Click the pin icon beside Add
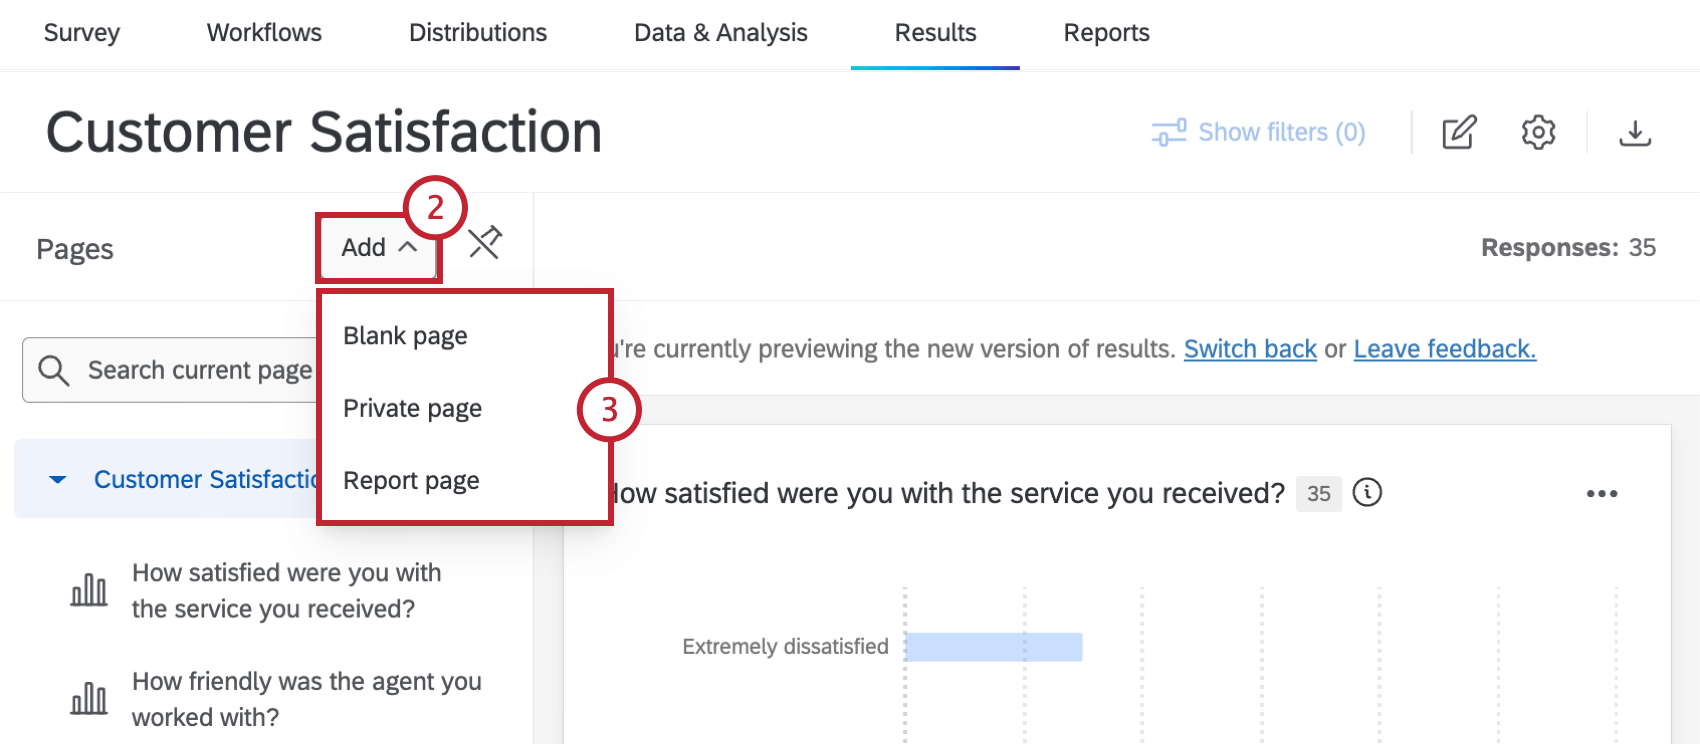 tap(485, 243)
